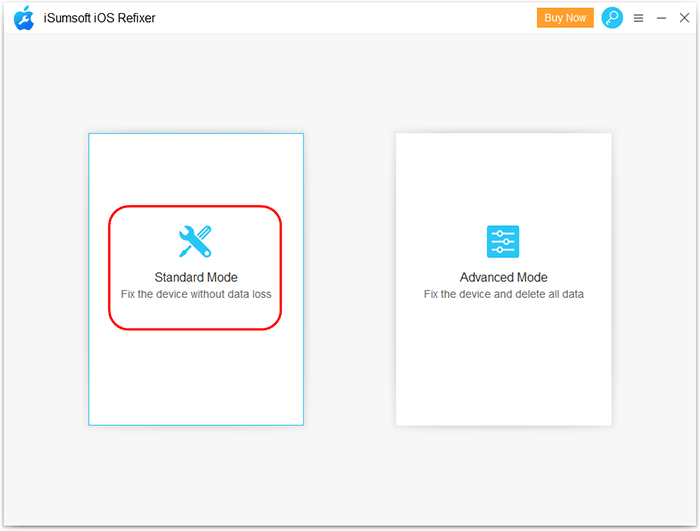
Task: Click the iSumsoft iOS Refixer apple logo
Action: [x=24, y=18]
